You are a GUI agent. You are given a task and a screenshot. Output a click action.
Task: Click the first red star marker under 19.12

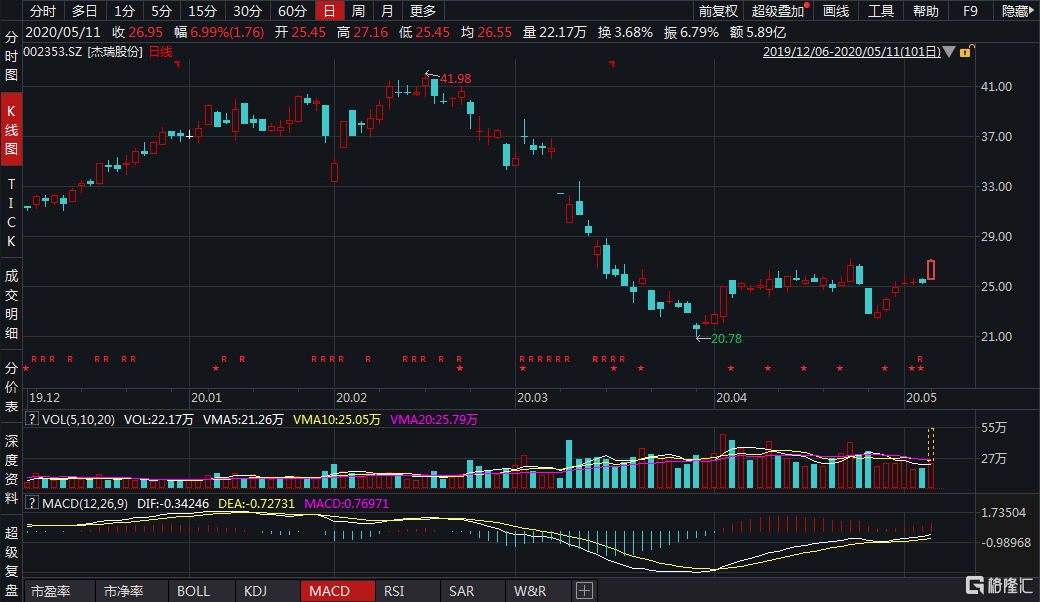26,369
